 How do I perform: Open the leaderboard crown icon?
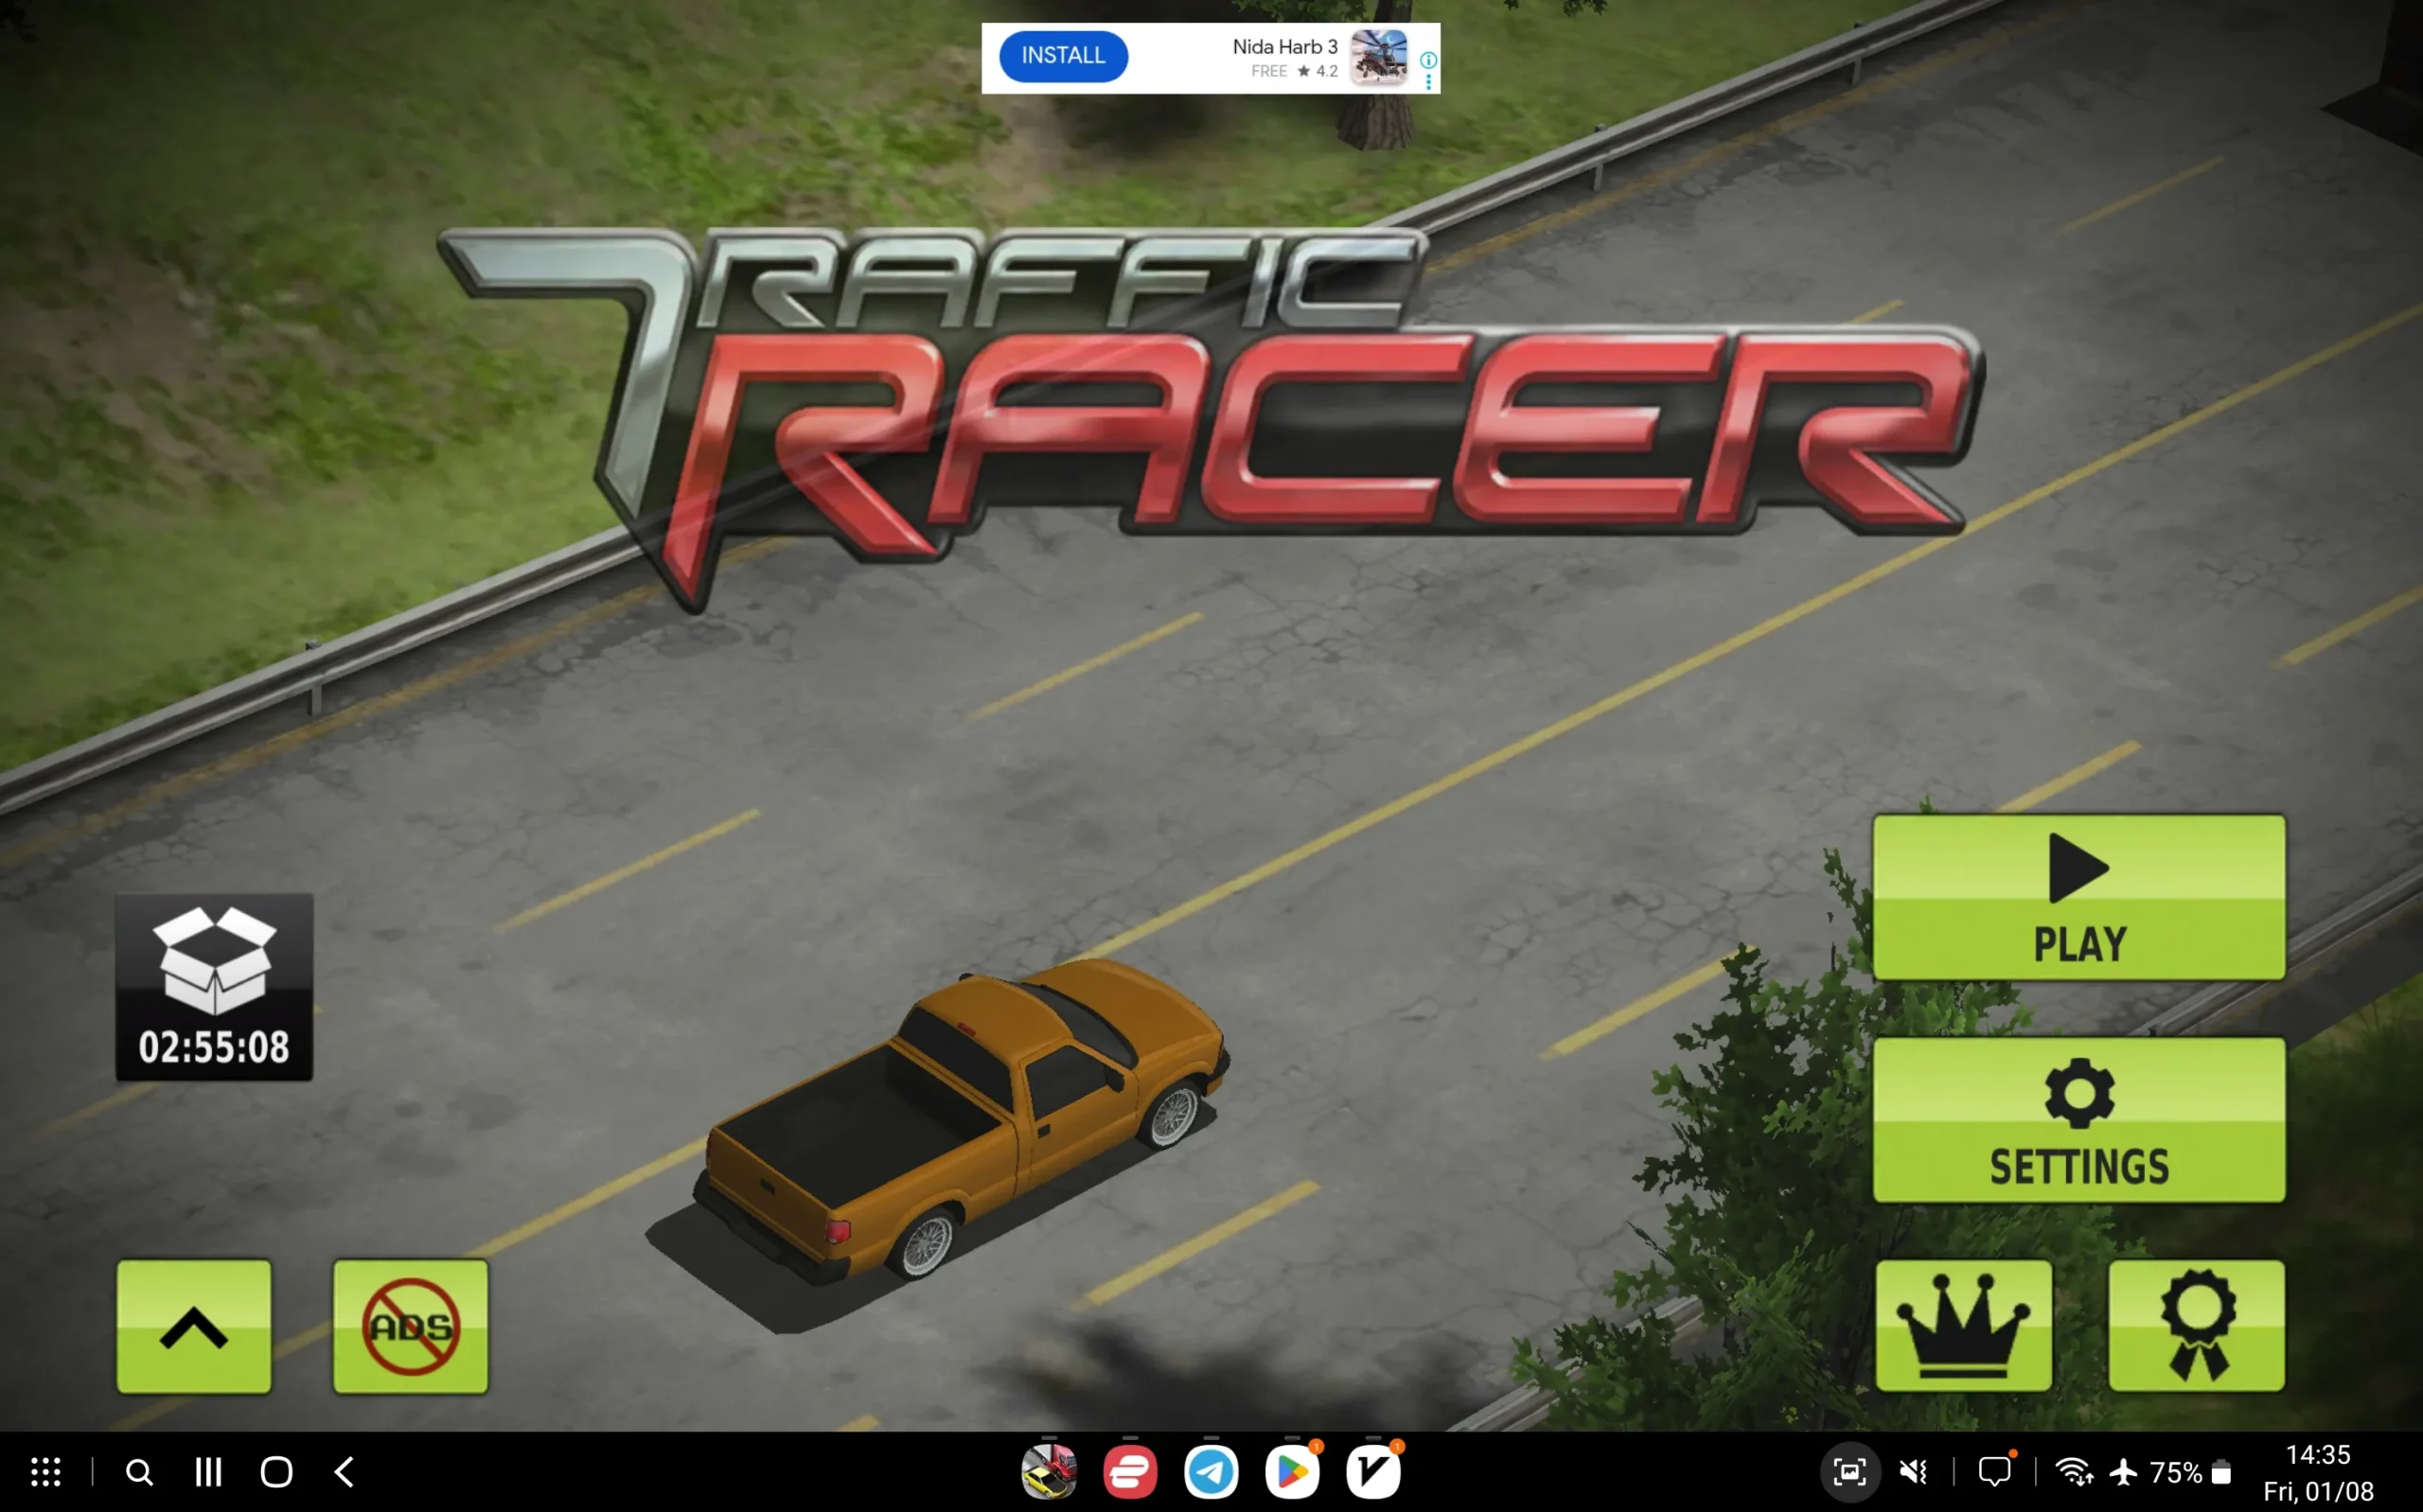pyautogui.click(x=1963, y=1325)
